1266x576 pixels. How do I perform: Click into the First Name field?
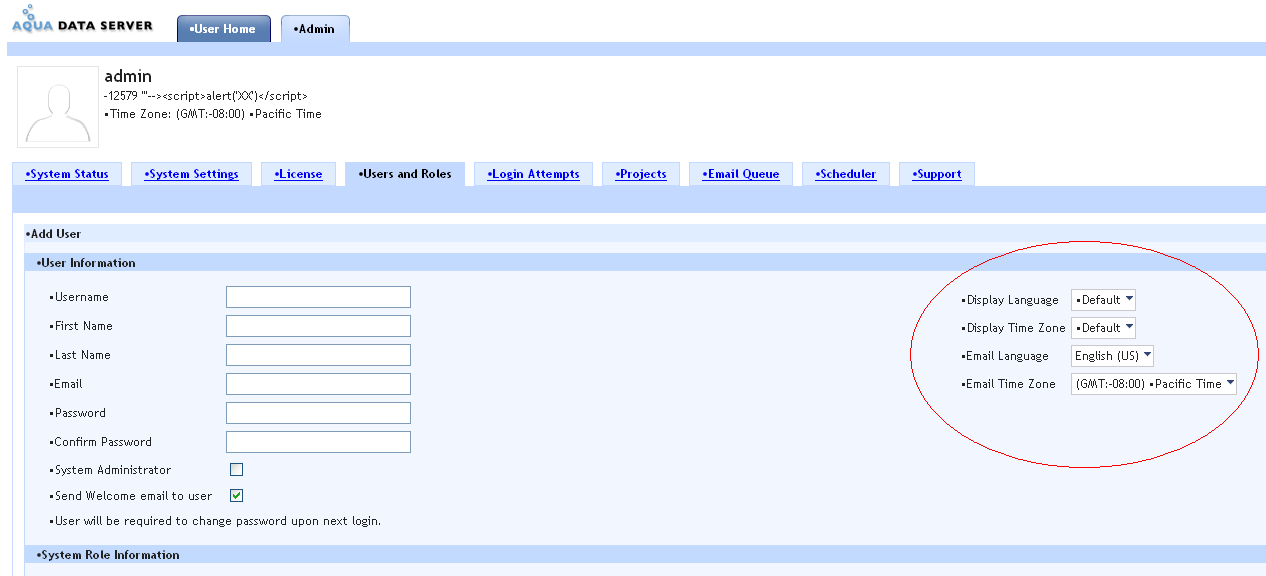point(318,326)
